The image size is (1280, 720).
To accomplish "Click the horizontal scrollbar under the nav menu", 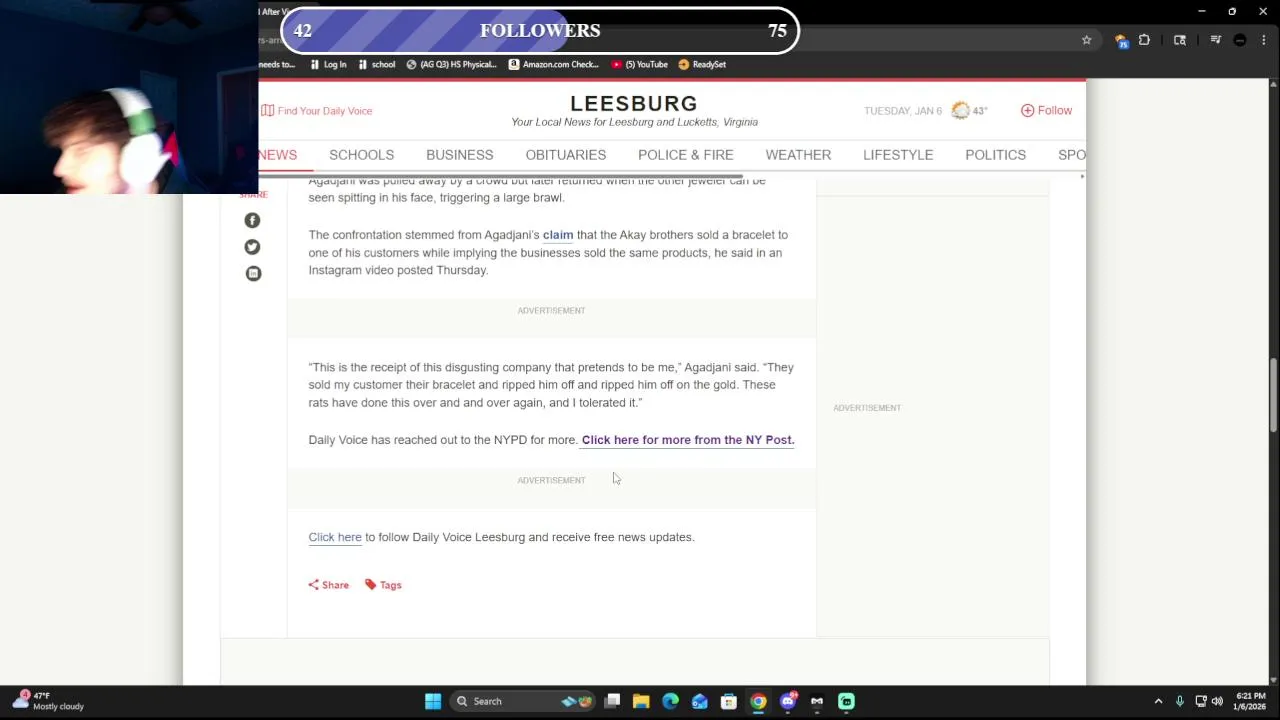I will (500, 177).
